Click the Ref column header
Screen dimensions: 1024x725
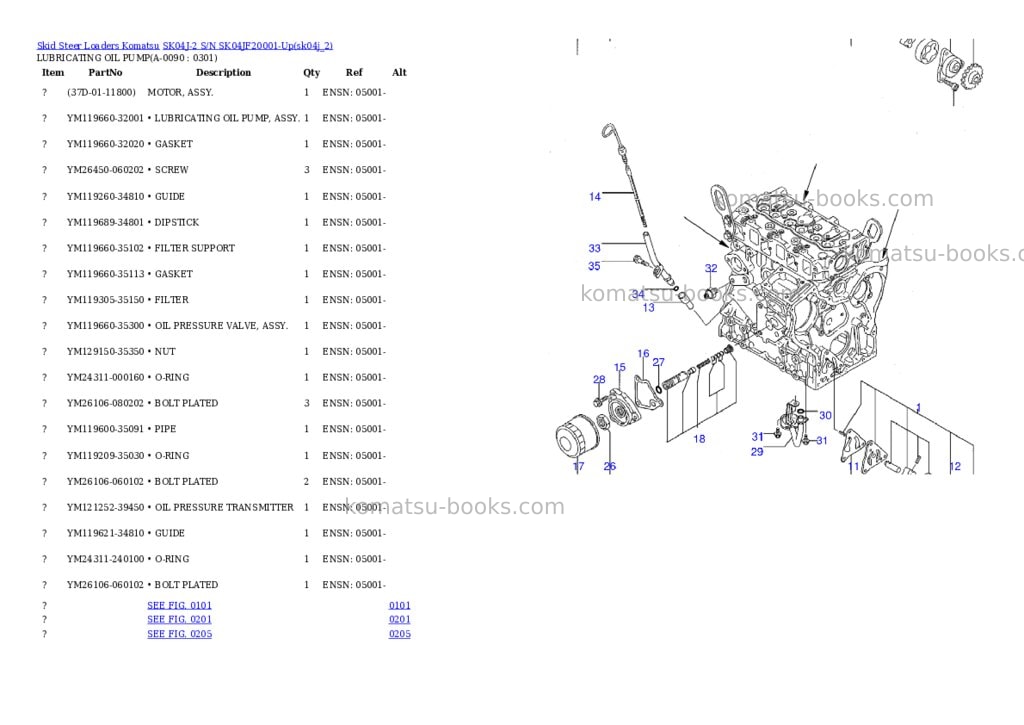pos(354,72)
